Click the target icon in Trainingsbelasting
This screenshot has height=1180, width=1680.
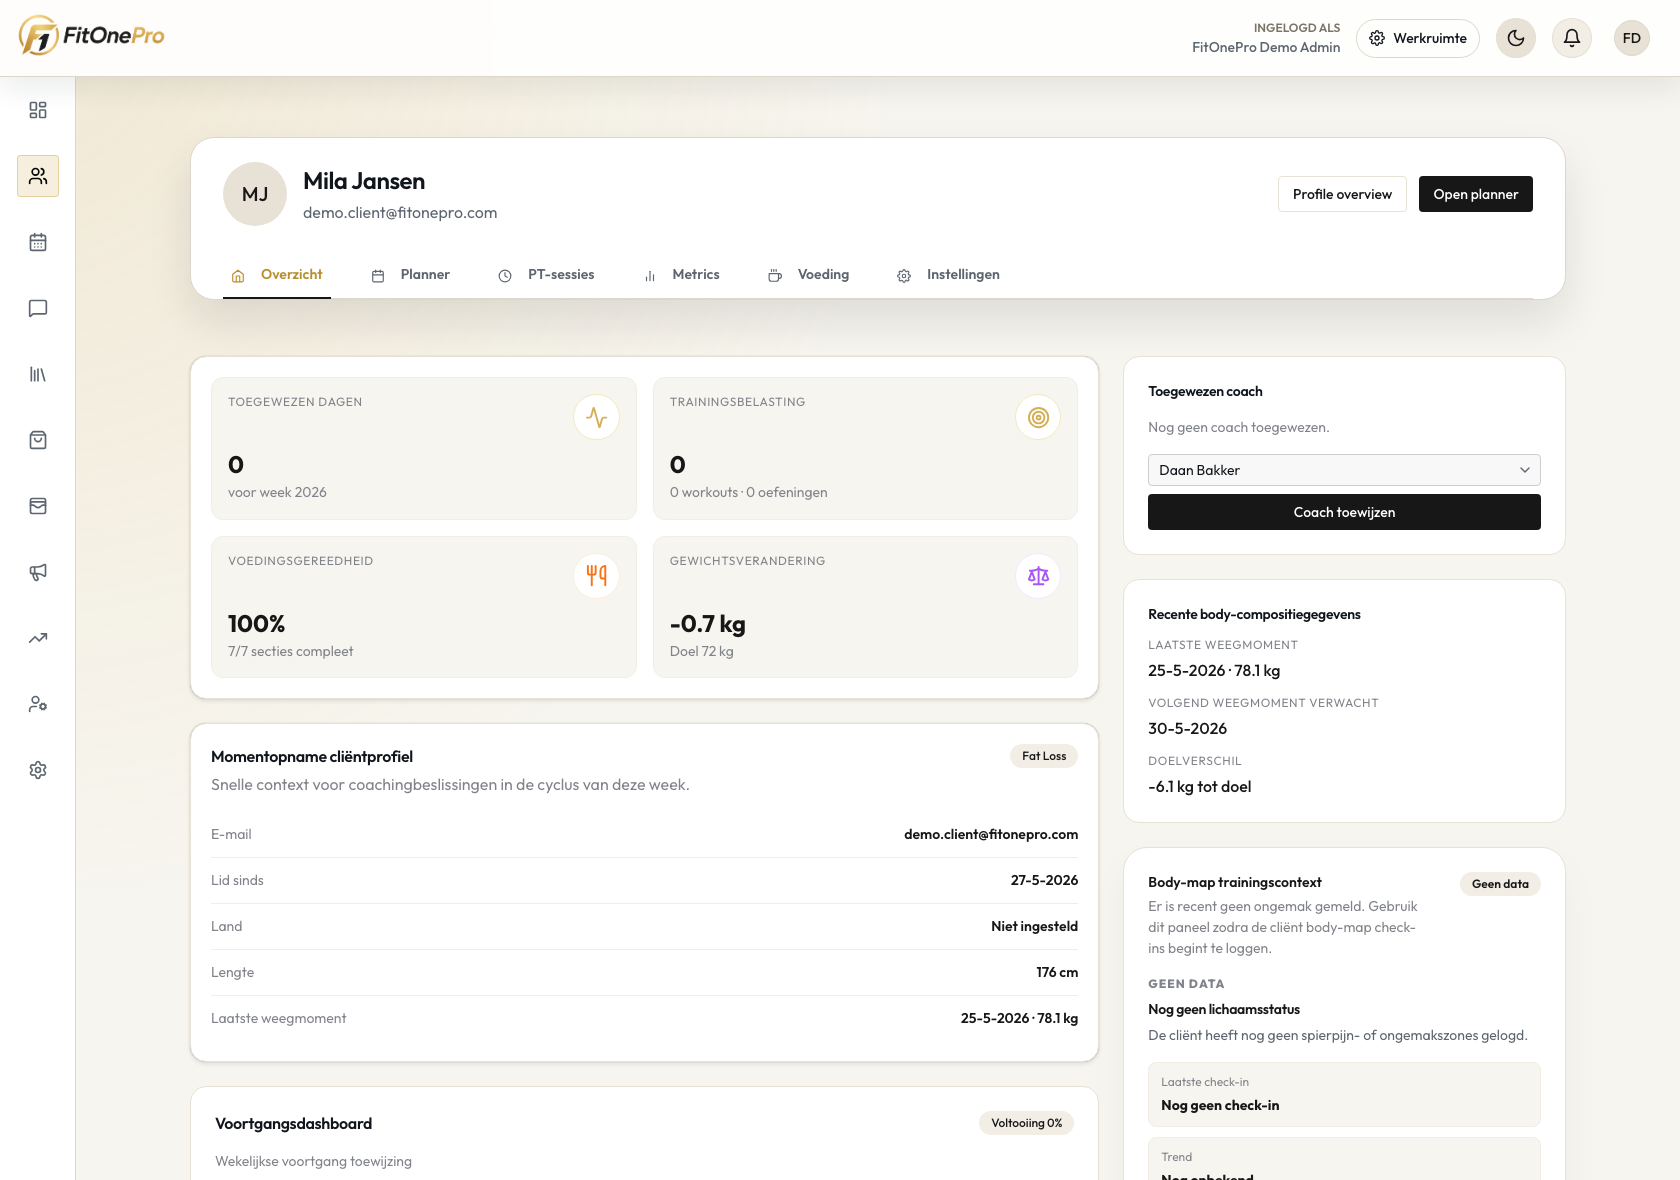coord(1038,417)
